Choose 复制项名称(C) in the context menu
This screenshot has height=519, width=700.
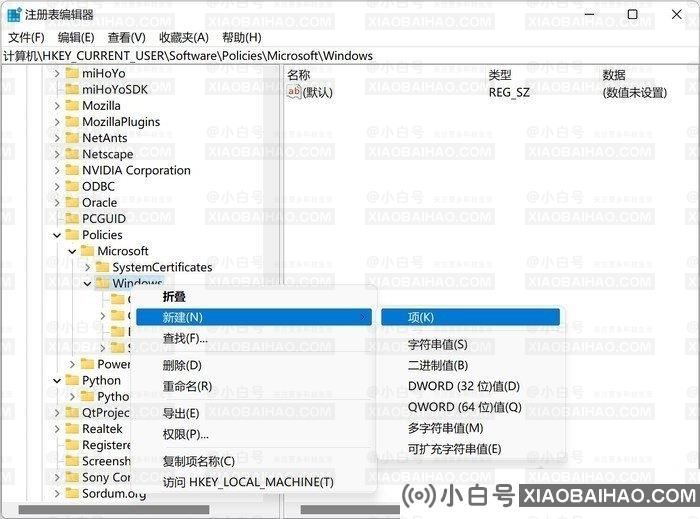pyautogui.click(x=254, y=461)
